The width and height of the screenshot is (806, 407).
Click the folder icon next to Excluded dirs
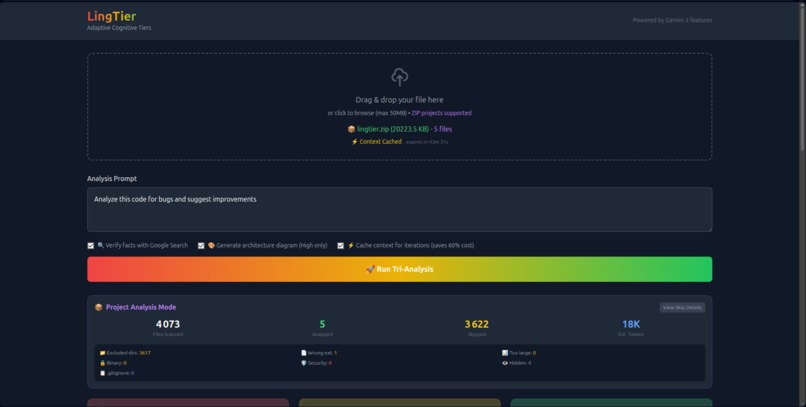click(x=102, y=353)
